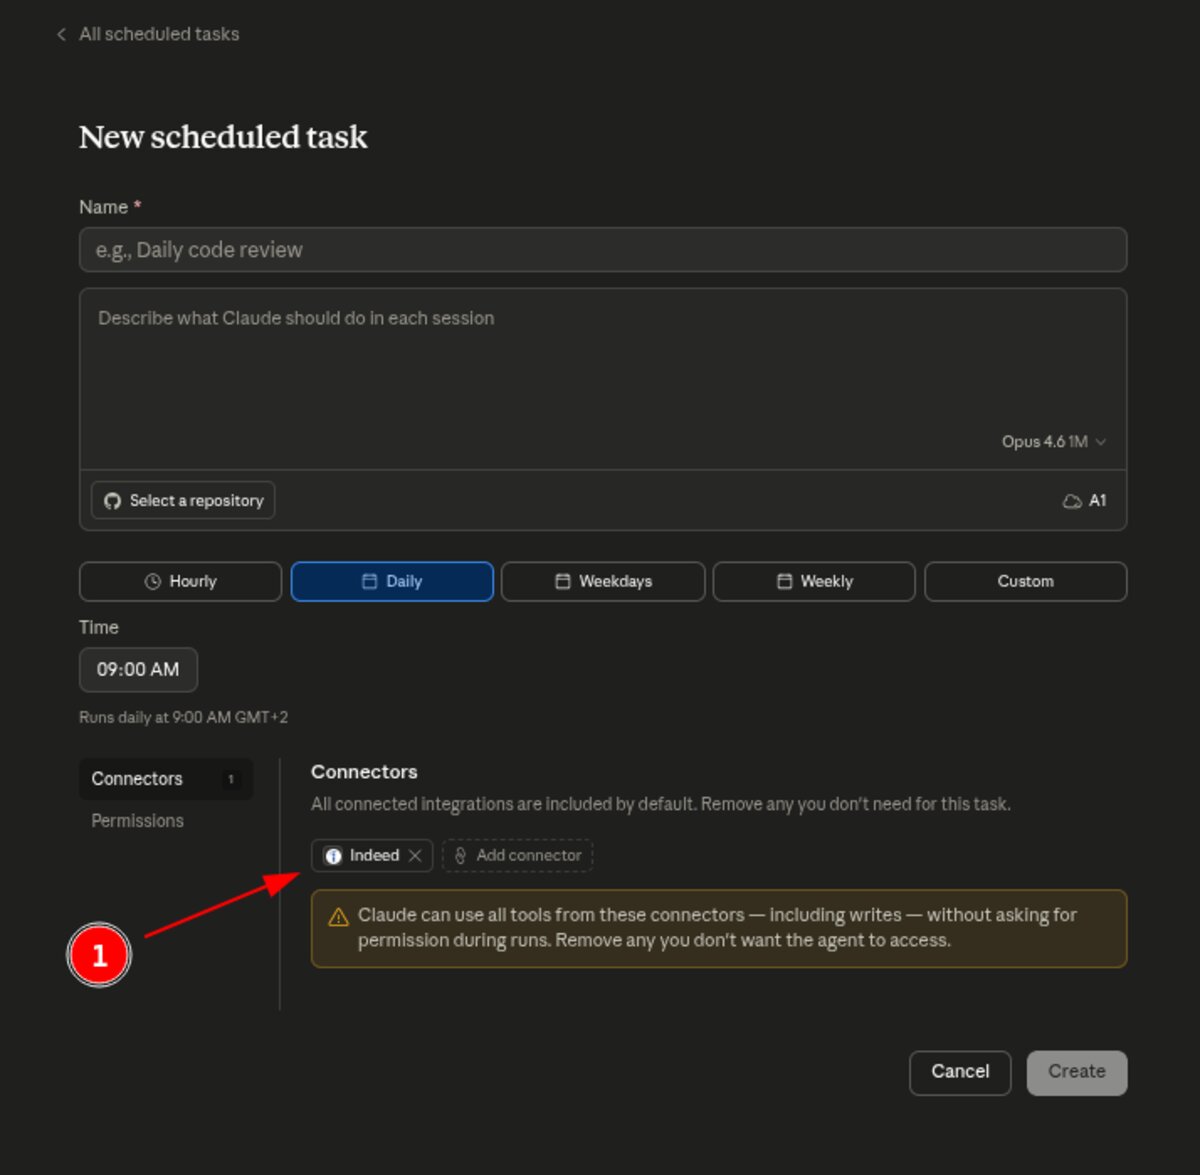Select the Weekdays schedule option
1200x1175 pixels.
pos(602,581)
